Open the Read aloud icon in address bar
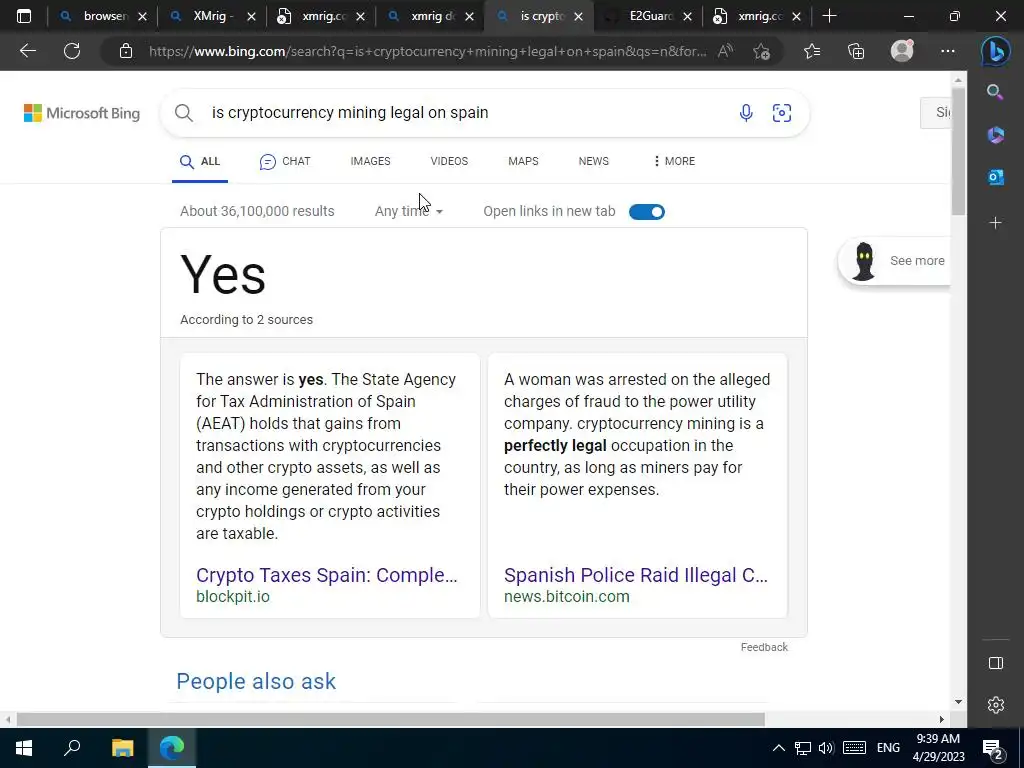 pyautogui.click(x=725, y=51)
